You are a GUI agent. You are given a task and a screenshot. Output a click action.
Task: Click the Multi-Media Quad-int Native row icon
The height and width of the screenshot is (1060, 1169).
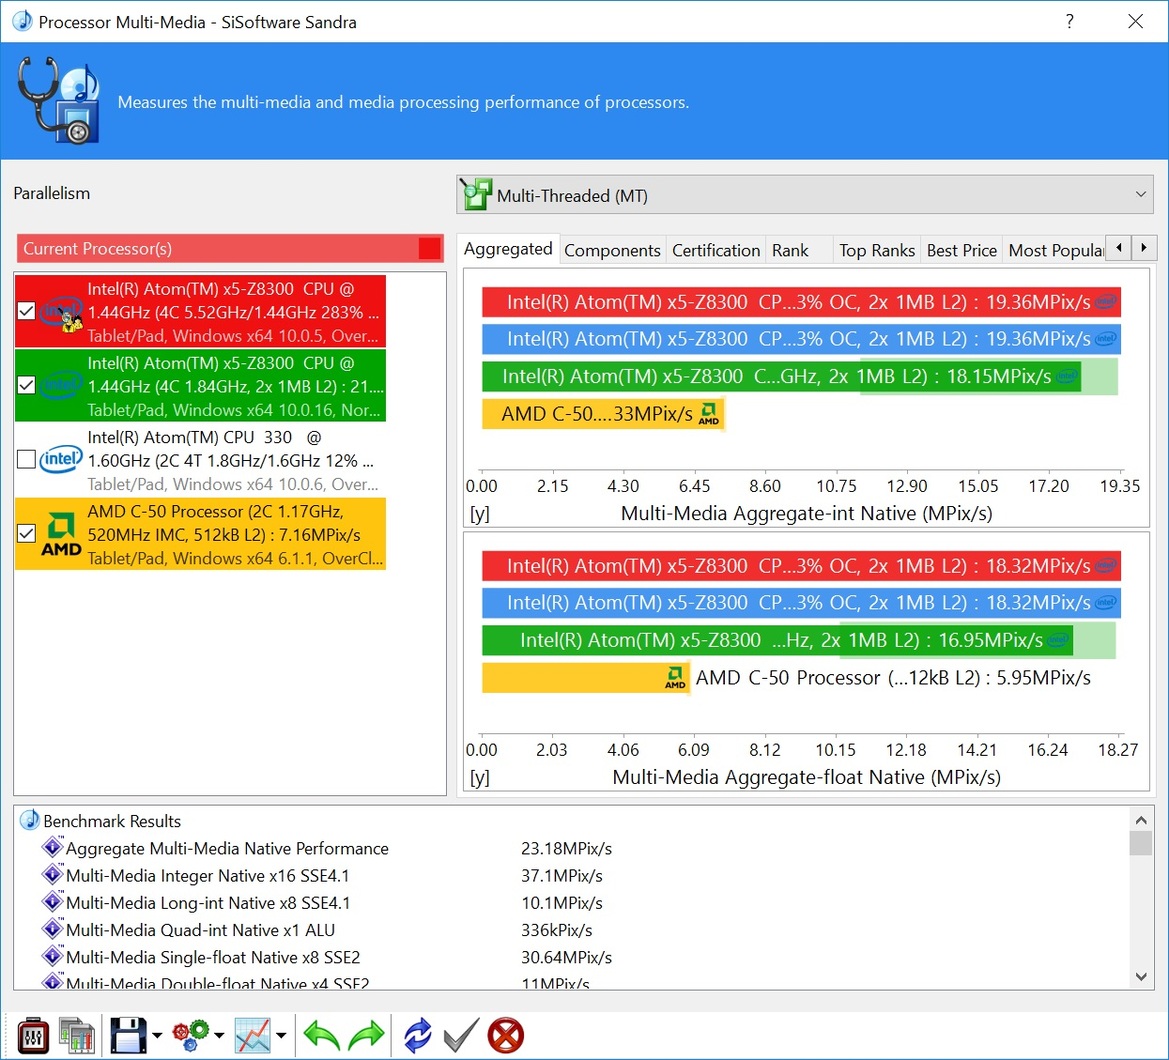point(52,929)
